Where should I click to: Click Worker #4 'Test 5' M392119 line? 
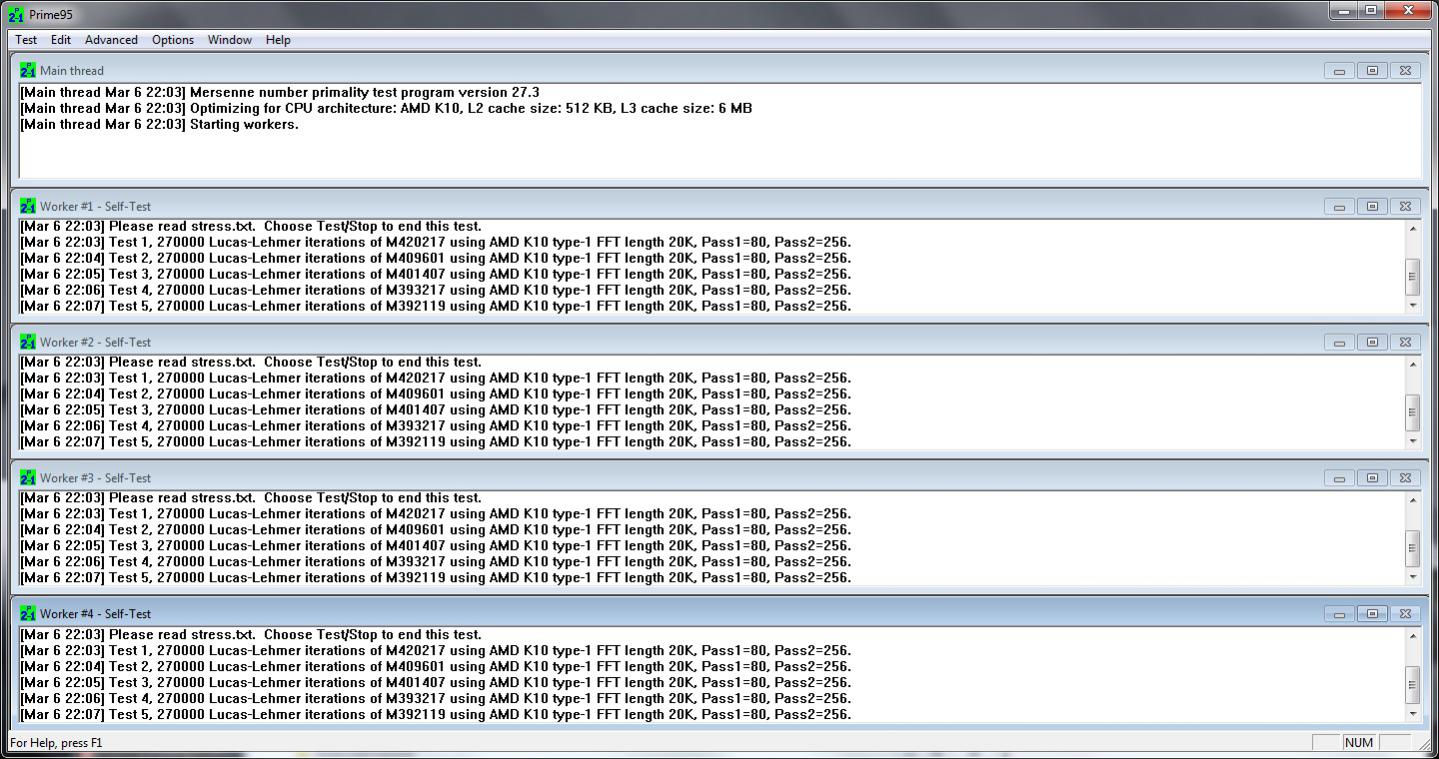tap(436, 714)
